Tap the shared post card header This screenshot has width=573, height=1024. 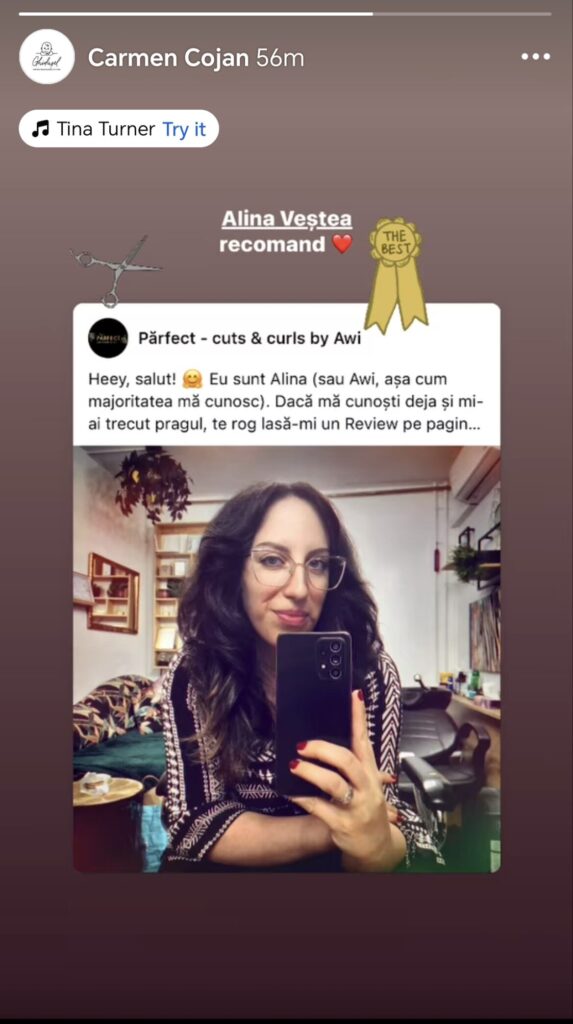point(287,338)
